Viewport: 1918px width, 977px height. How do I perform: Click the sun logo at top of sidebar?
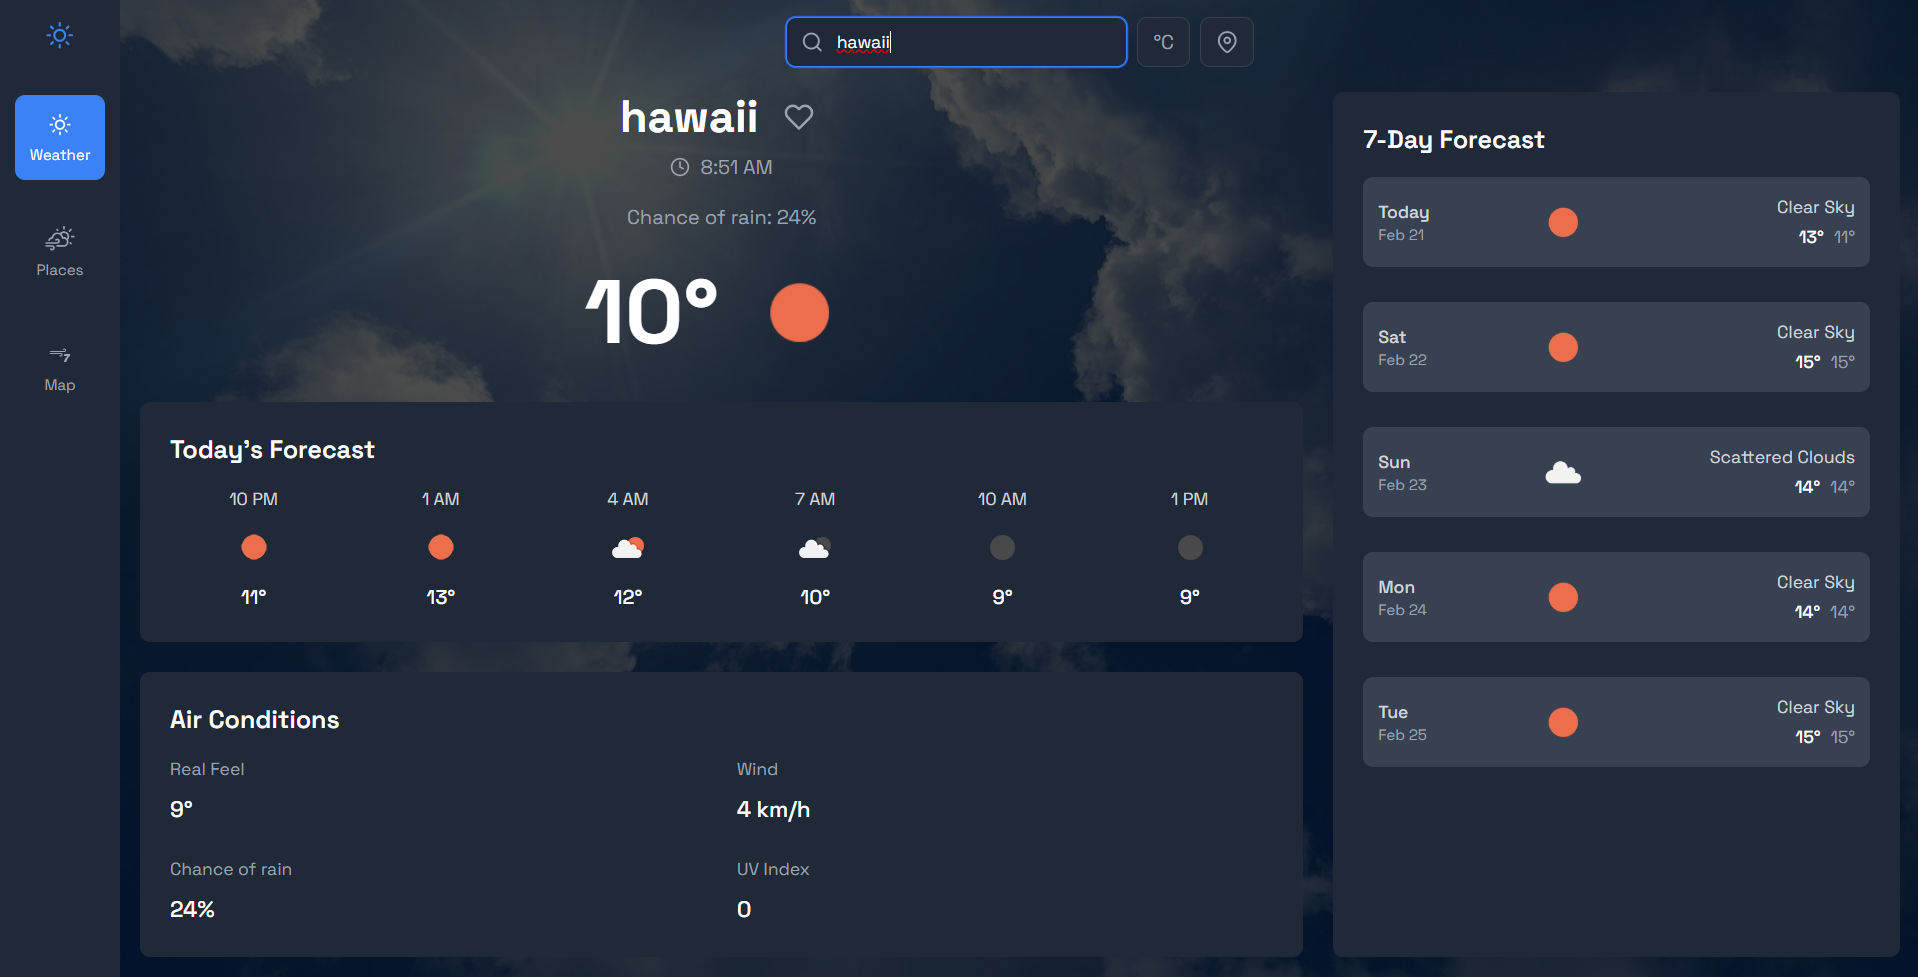pyautogui.click(x=60, y=36)
